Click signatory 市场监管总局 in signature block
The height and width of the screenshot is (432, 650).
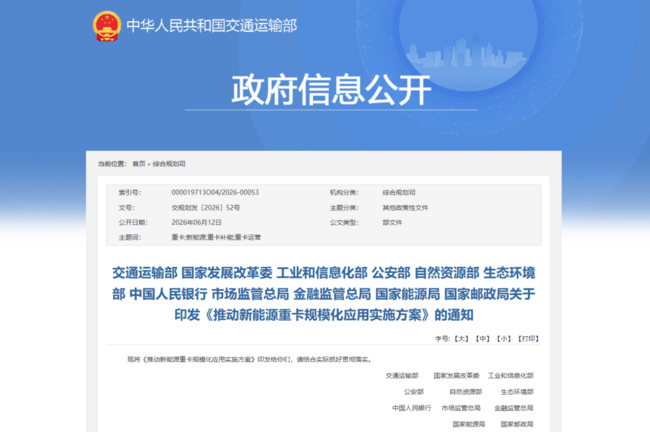tap(461, 408)
